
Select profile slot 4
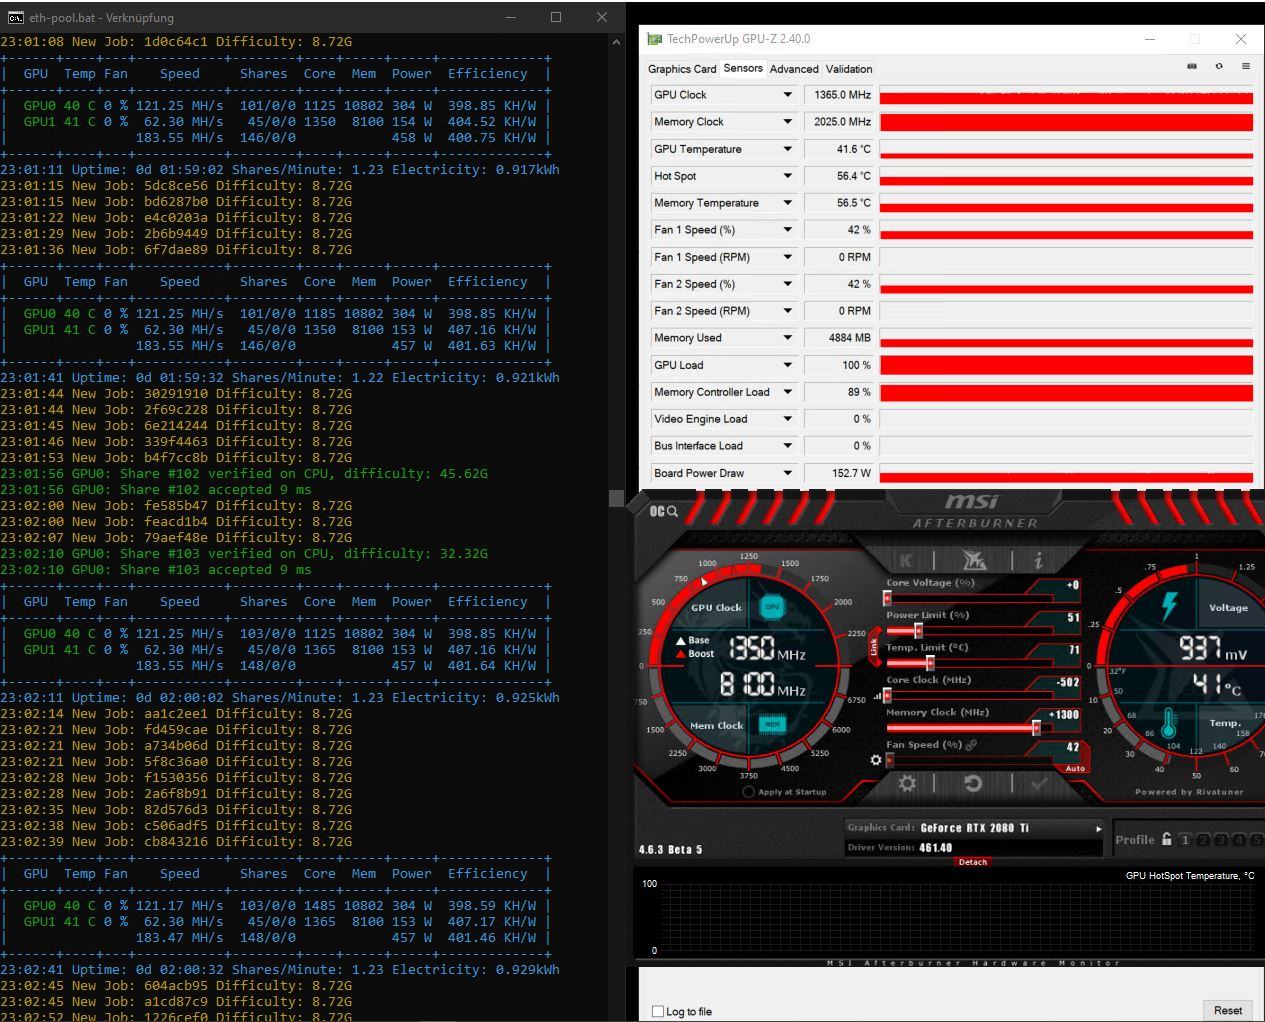coord(1239,840)
